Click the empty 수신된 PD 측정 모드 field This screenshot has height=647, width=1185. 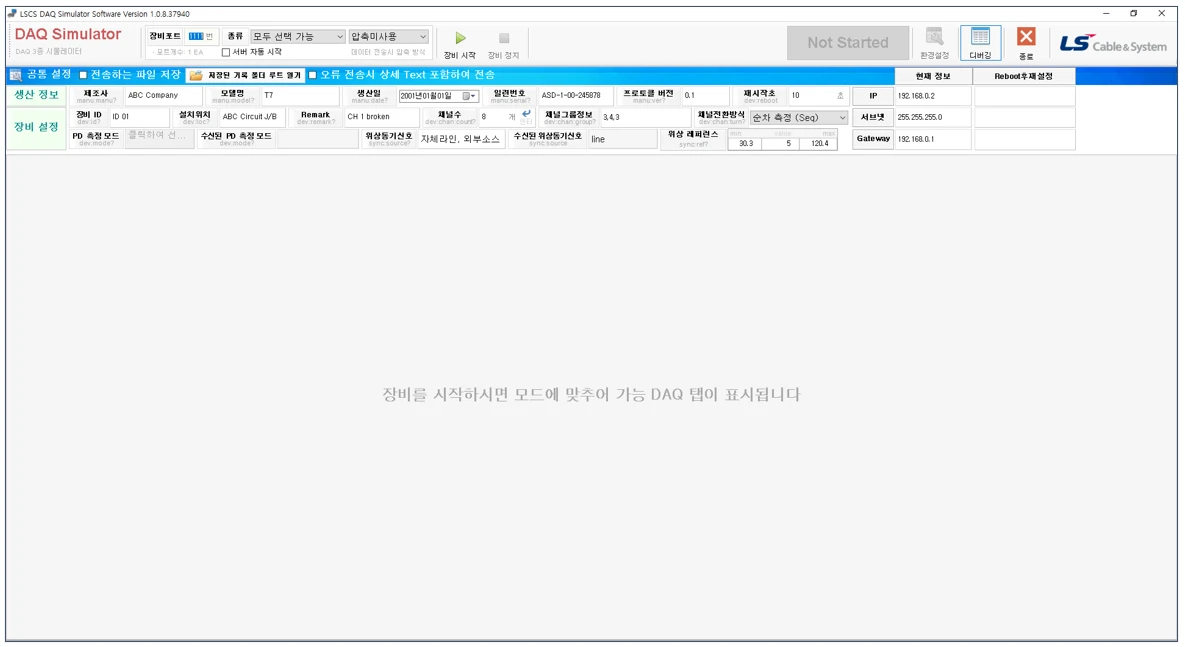click(x=317, y=138)
